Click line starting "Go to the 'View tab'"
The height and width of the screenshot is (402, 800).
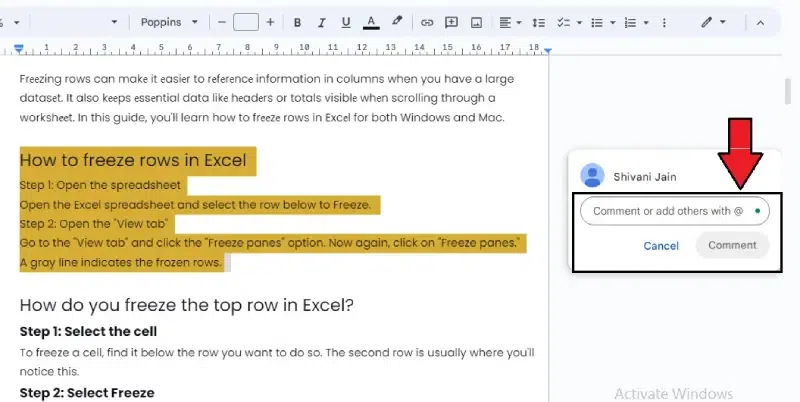269,243
